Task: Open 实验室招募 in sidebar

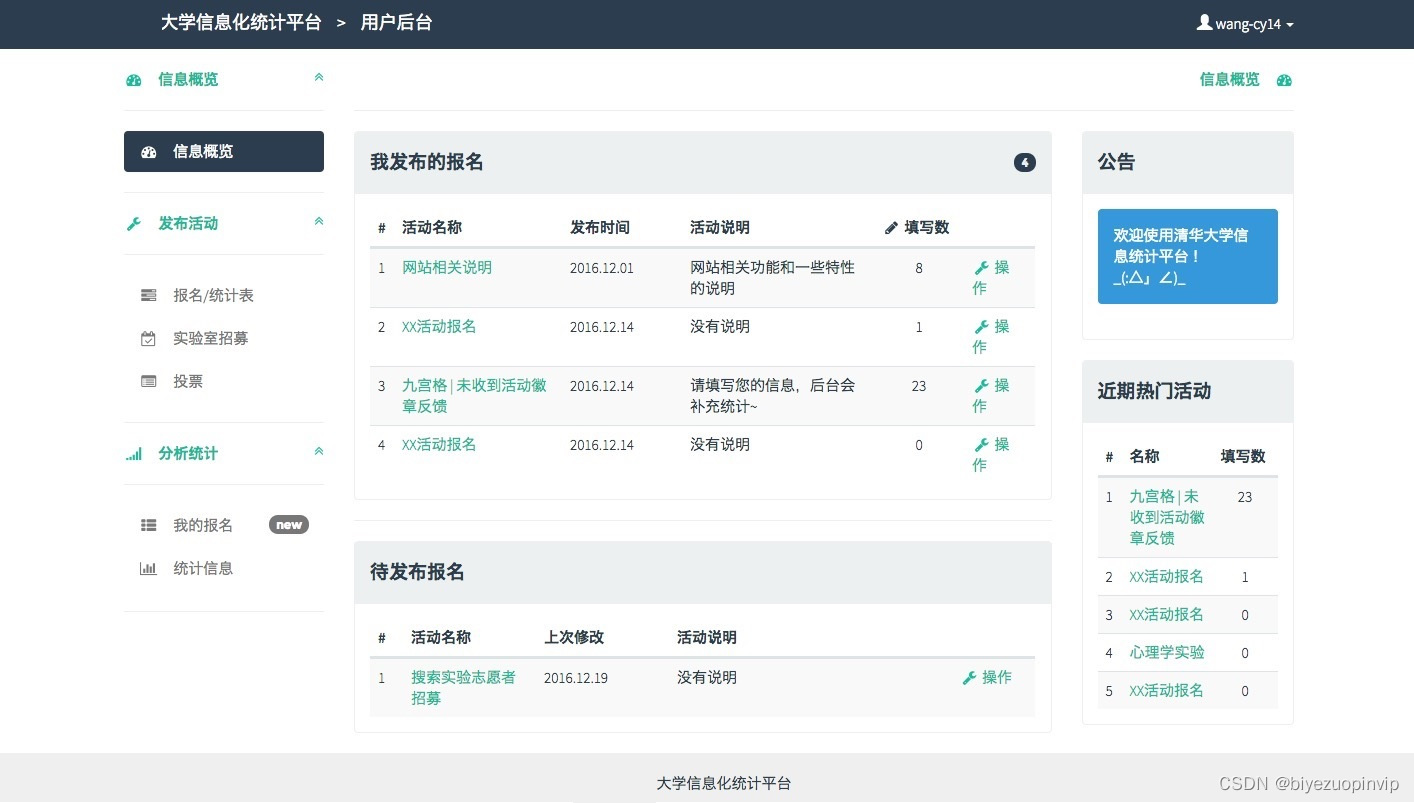Action: pyautogui.click(x=210, y=338)
